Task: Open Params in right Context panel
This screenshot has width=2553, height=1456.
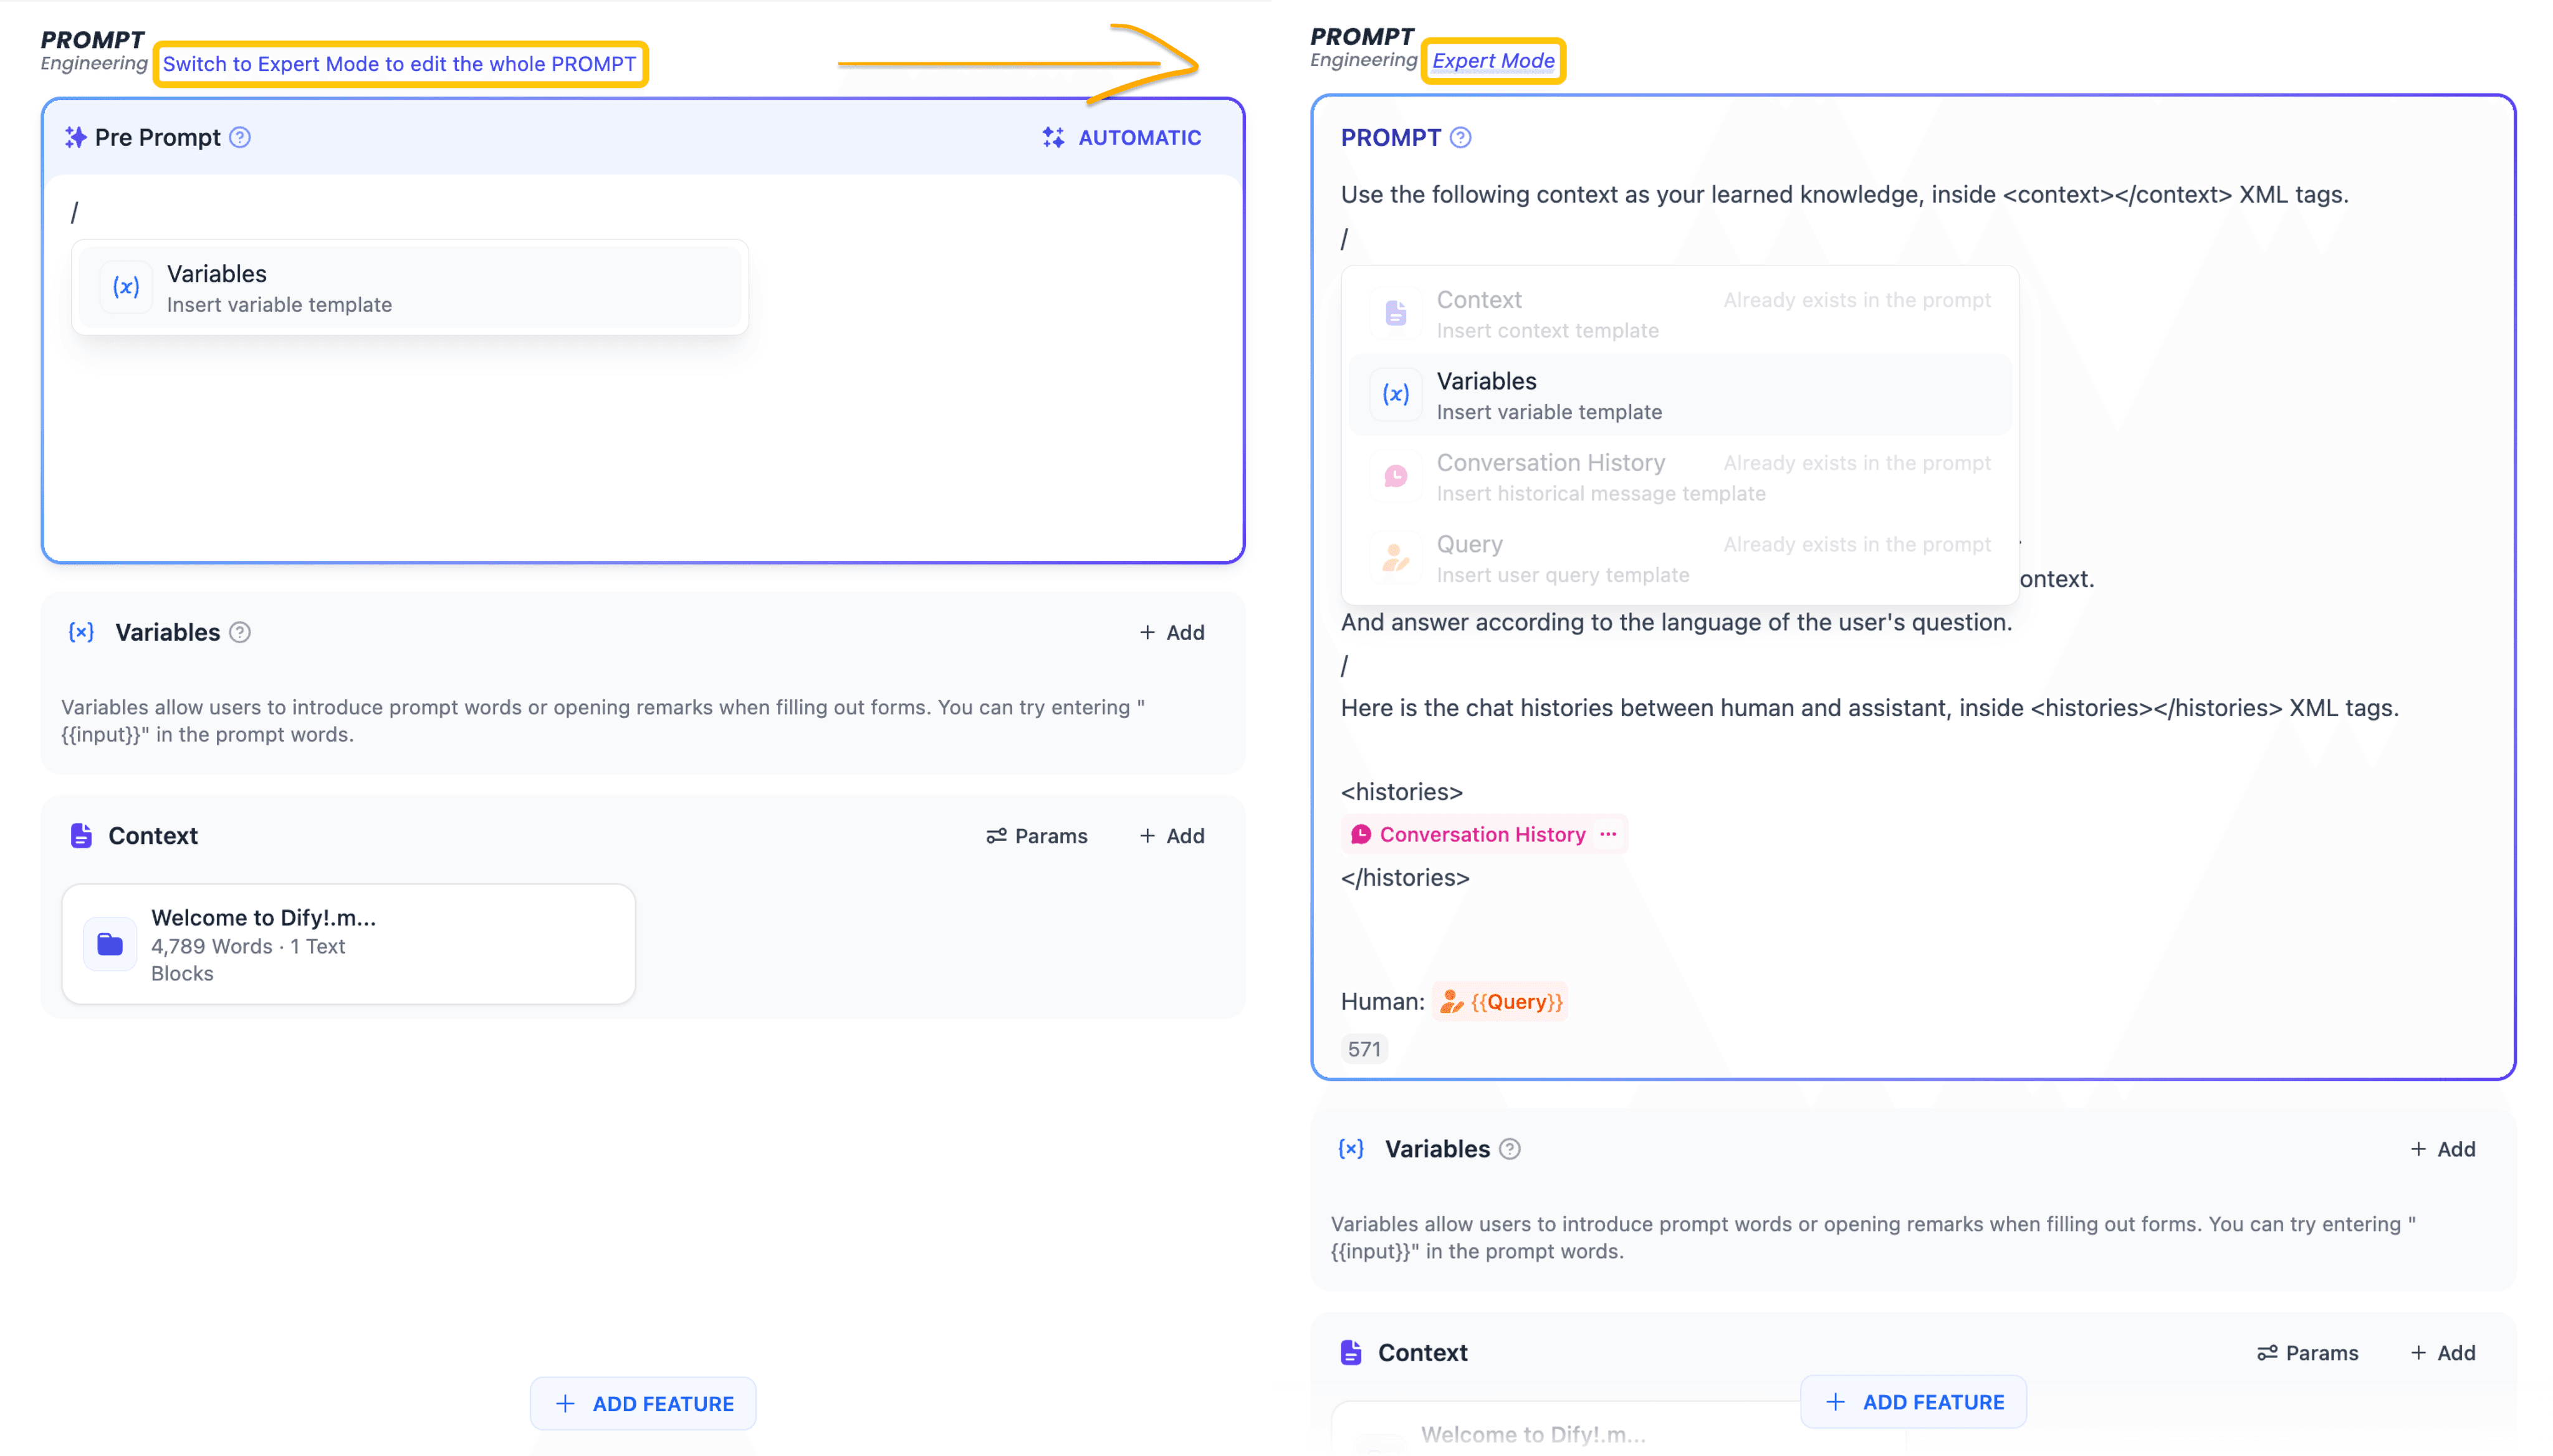Action: pos(2307,1353)
